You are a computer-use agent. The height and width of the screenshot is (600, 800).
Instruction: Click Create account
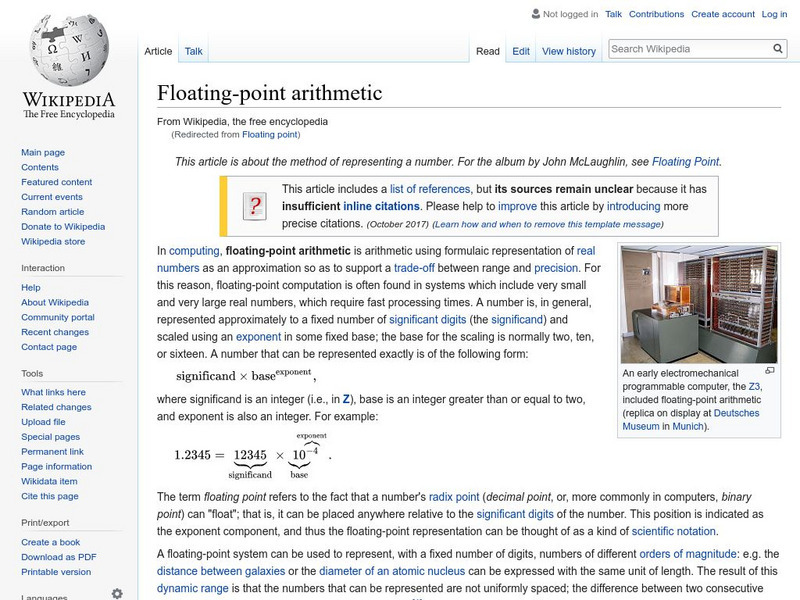(723, 14)
